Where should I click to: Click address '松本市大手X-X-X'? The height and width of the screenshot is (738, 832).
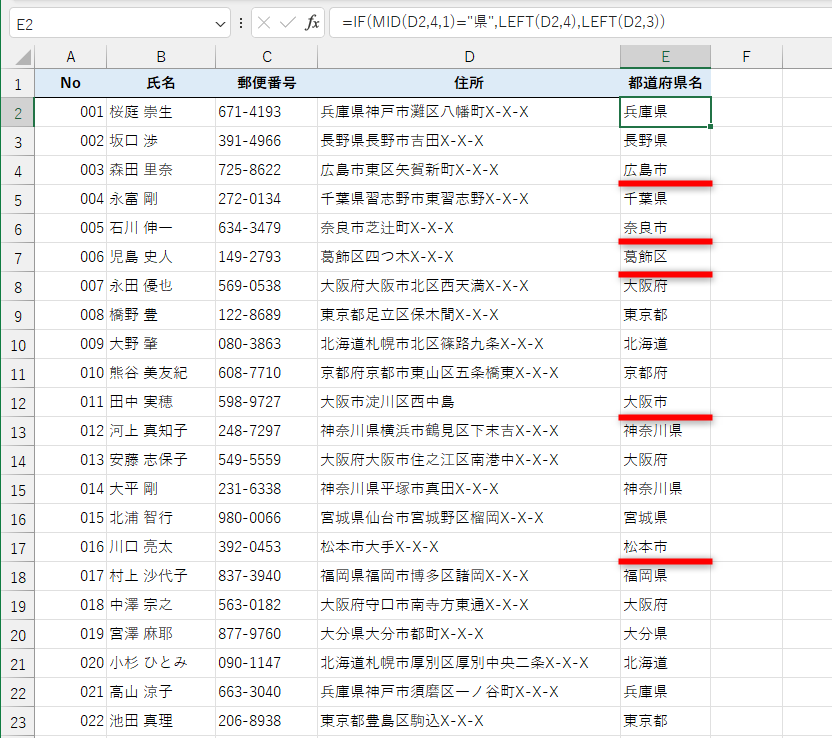click(x=469, y=547)
